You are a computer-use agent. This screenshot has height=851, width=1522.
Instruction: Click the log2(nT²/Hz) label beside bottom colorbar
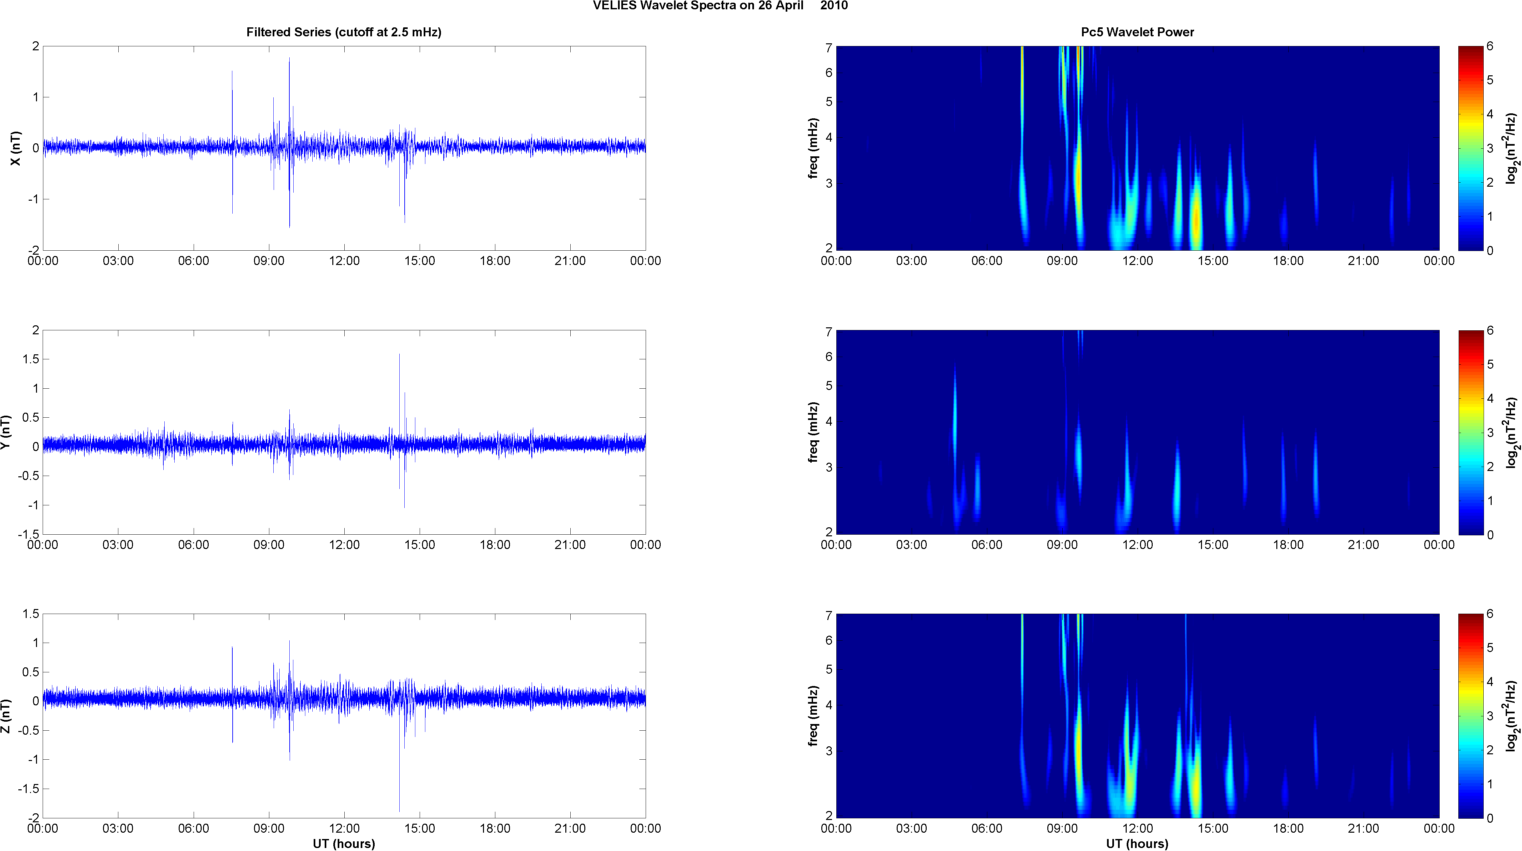[1513, 716]
